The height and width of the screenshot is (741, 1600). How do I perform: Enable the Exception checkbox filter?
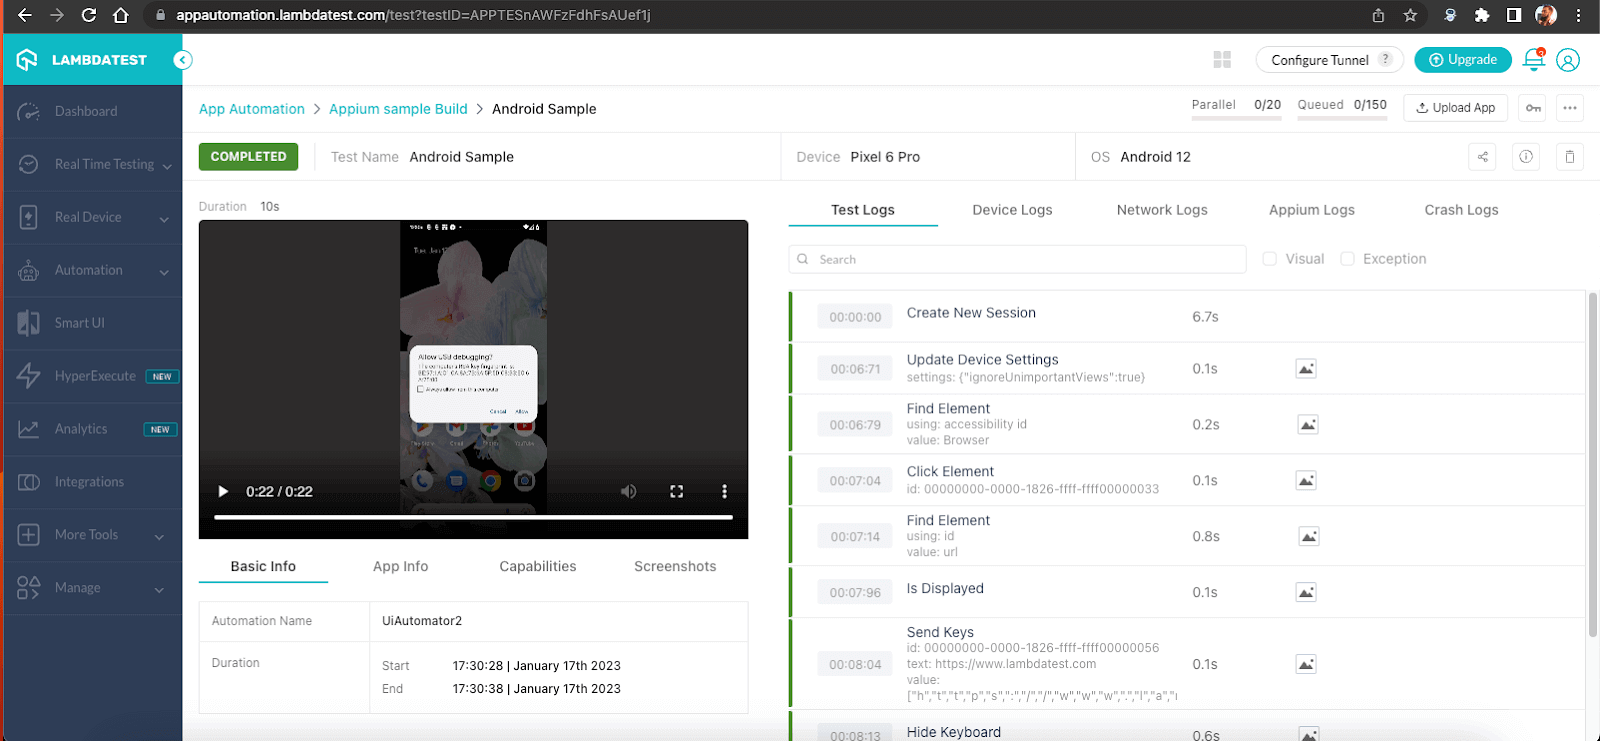(1347, 259)
